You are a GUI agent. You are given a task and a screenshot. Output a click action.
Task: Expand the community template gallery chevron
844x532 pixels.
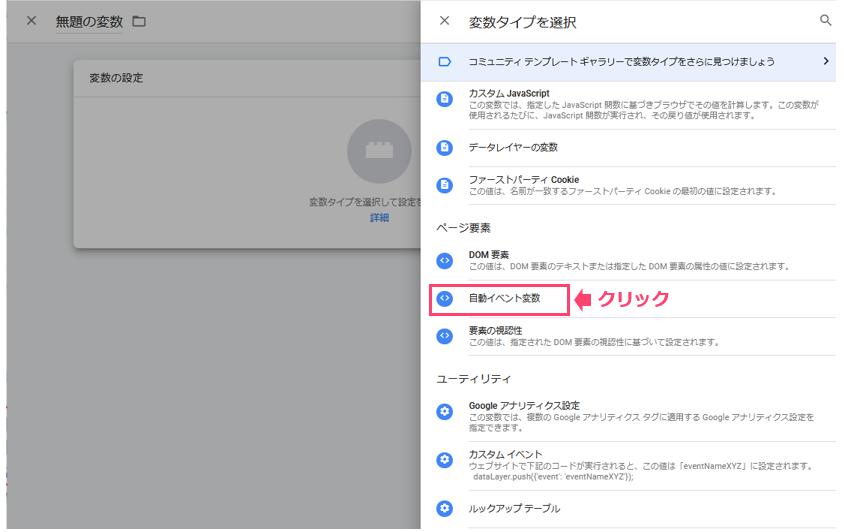point(826,61)
